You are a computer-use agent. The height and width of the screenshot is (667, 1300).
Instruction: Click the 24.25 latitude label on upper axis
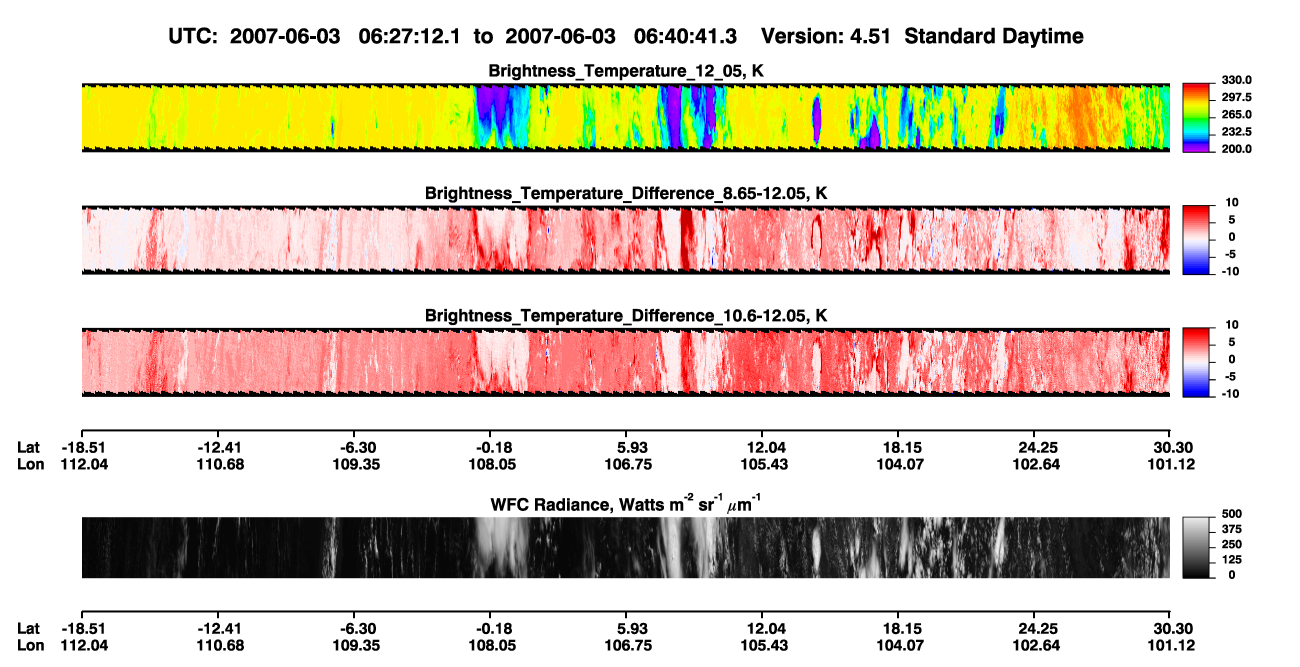pyautogui.click(x=1034, y=446)
